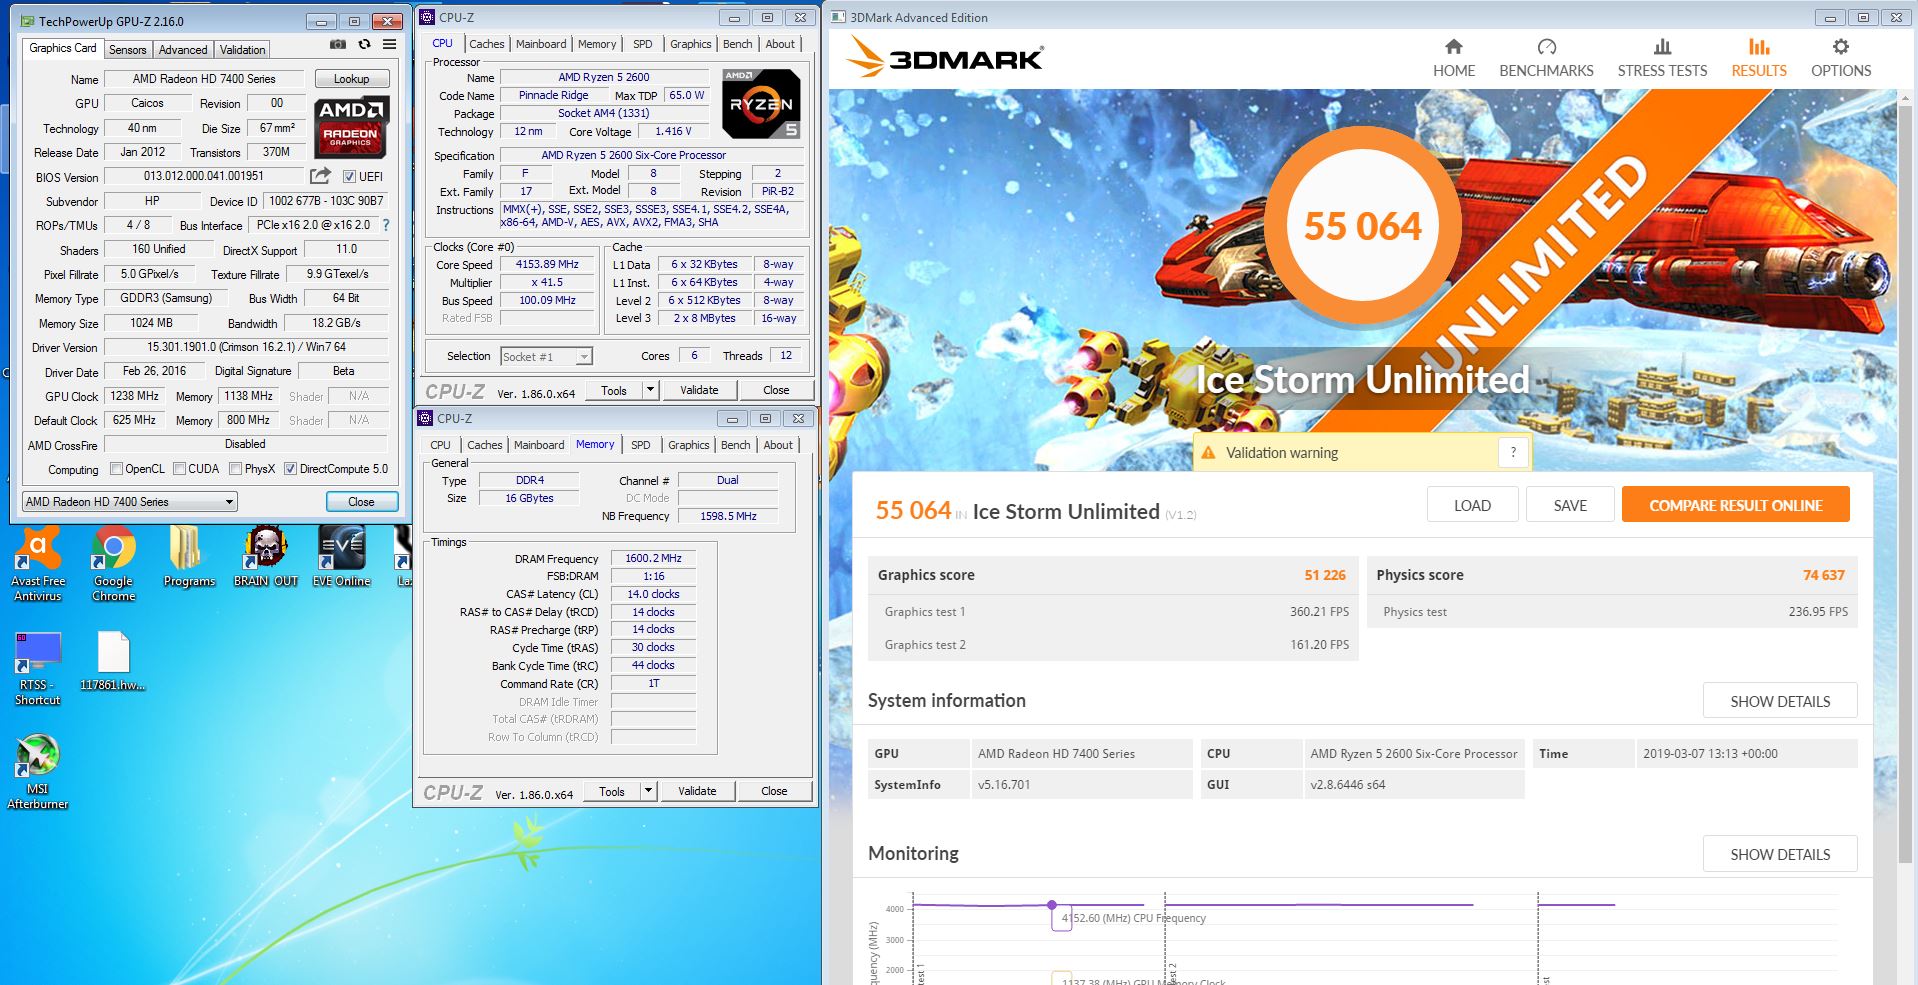Toggle the DirectCompute 5.0 checkbox
This screenshot has width=1918, height=985.
coord(290,469)
